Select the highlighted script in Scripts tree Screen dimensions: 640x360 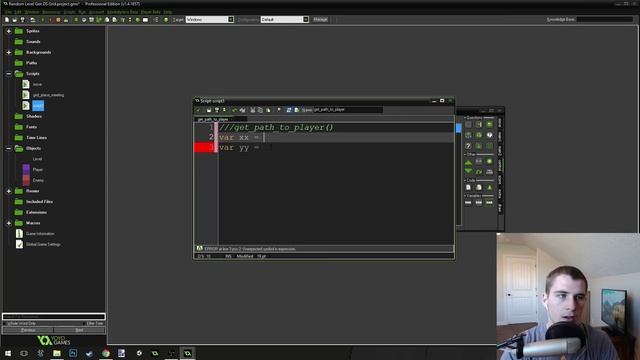(x=38, y=106)
